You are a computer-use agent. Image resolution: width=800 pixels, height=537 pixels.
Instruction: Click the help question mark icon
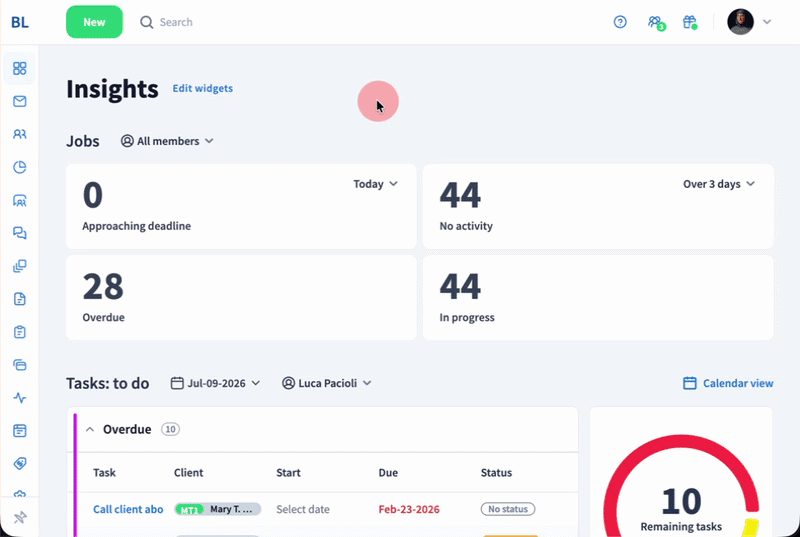pos(620,22)
